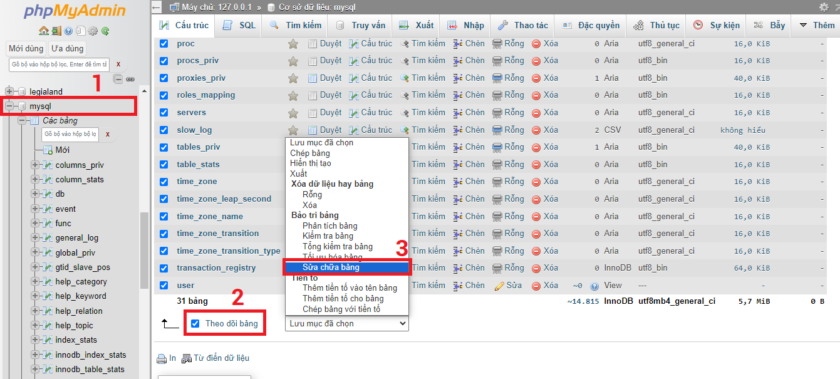Delete the procs_priv table with Xóa
The image size is (840, 379).
click(x=545, y=61)
